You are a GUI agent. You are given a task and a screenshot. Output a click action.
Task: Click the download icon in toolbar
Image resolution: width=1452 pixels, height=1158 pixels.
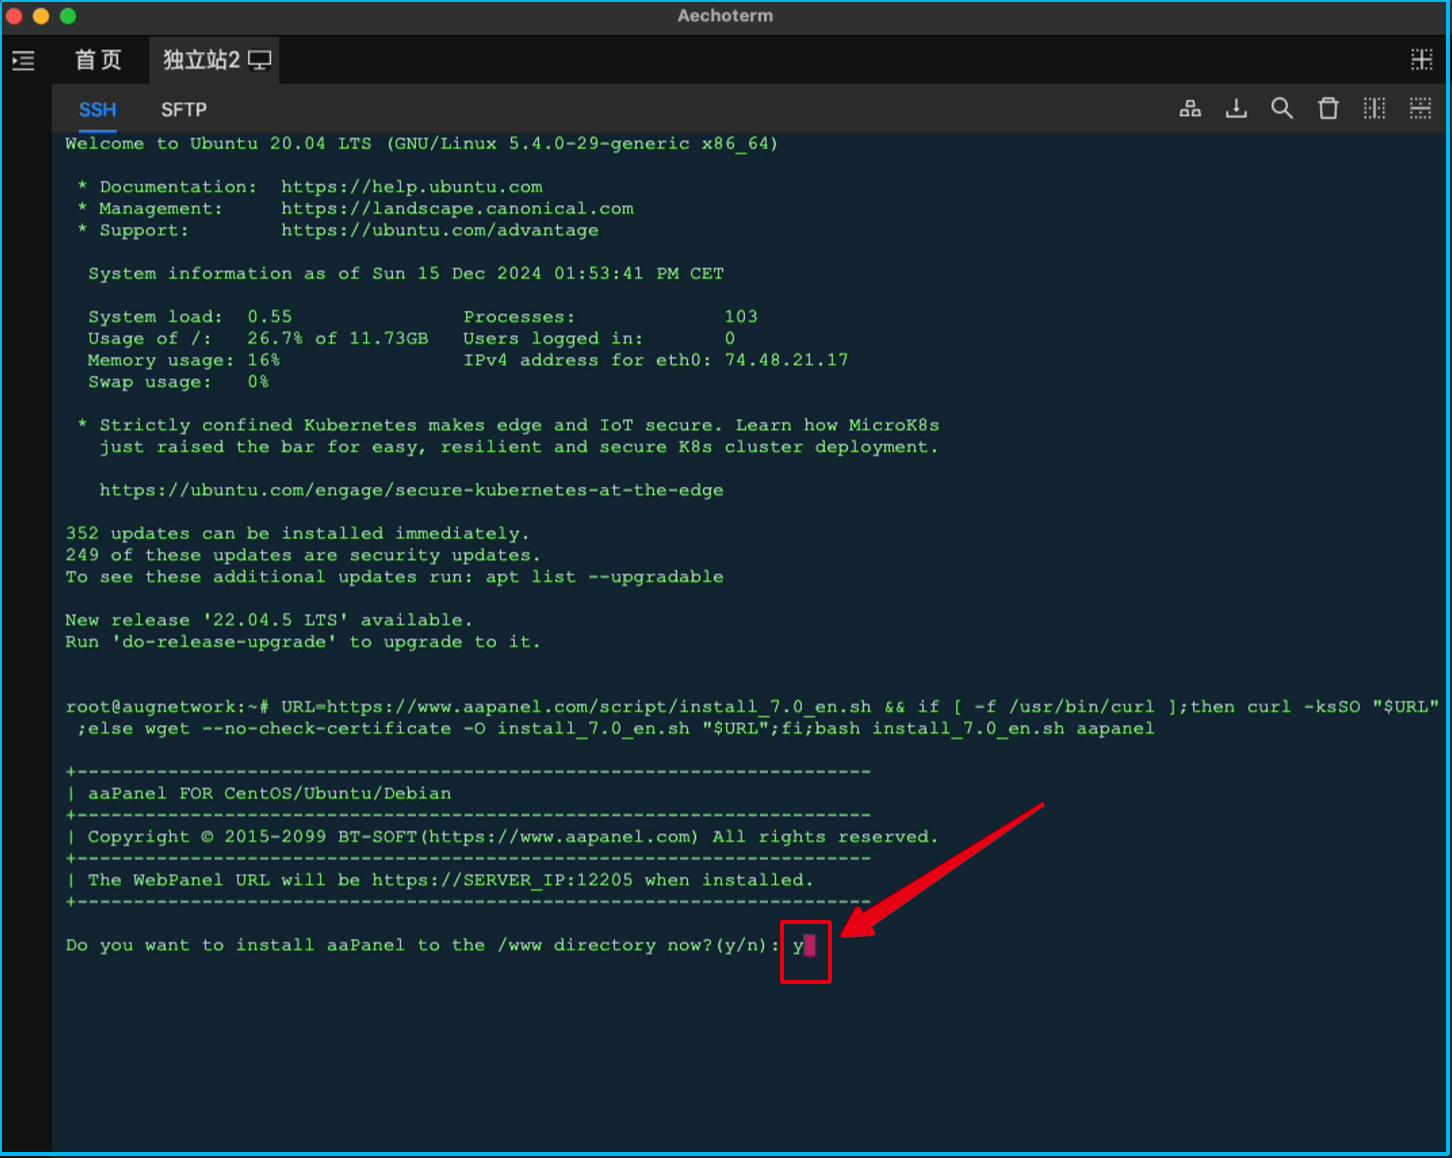(x=1236, y=109)
